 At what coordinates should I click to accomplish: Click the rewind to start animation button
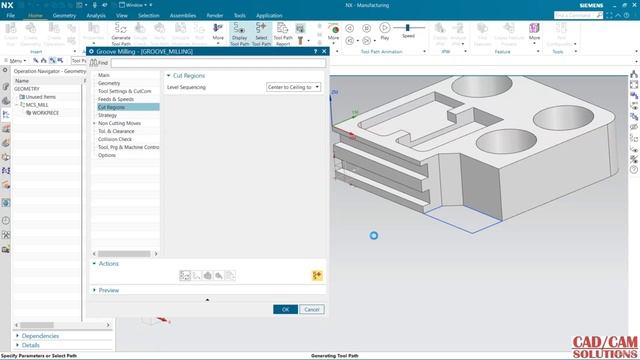coord(350,40)
